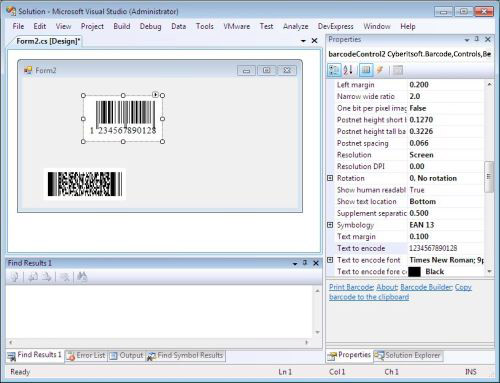Image resolution: width=500 pixels, height=383 pixels.
Task: Expand the Symbology property
Action: click(330, 225)
